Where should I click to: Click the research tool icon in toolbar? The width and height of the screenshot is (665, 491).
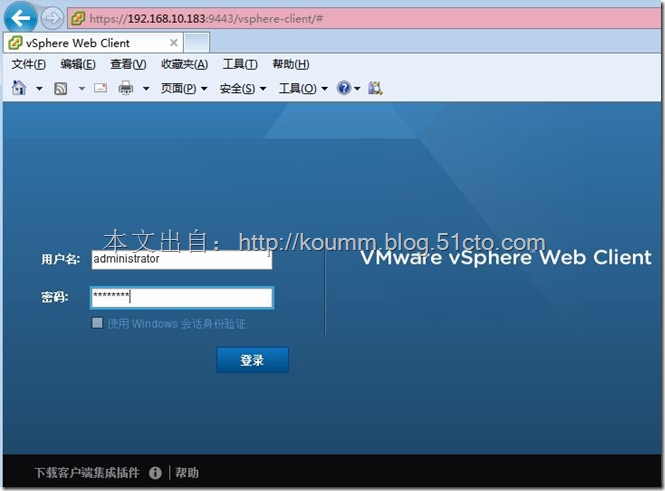375,88
